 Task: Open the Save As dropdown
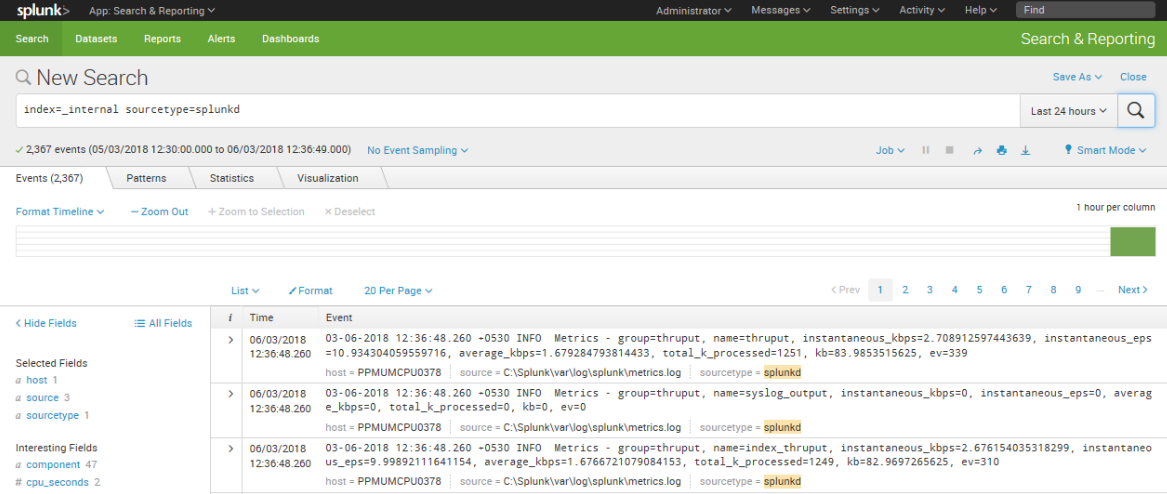pyautogui.click(x=1077, y=77)
